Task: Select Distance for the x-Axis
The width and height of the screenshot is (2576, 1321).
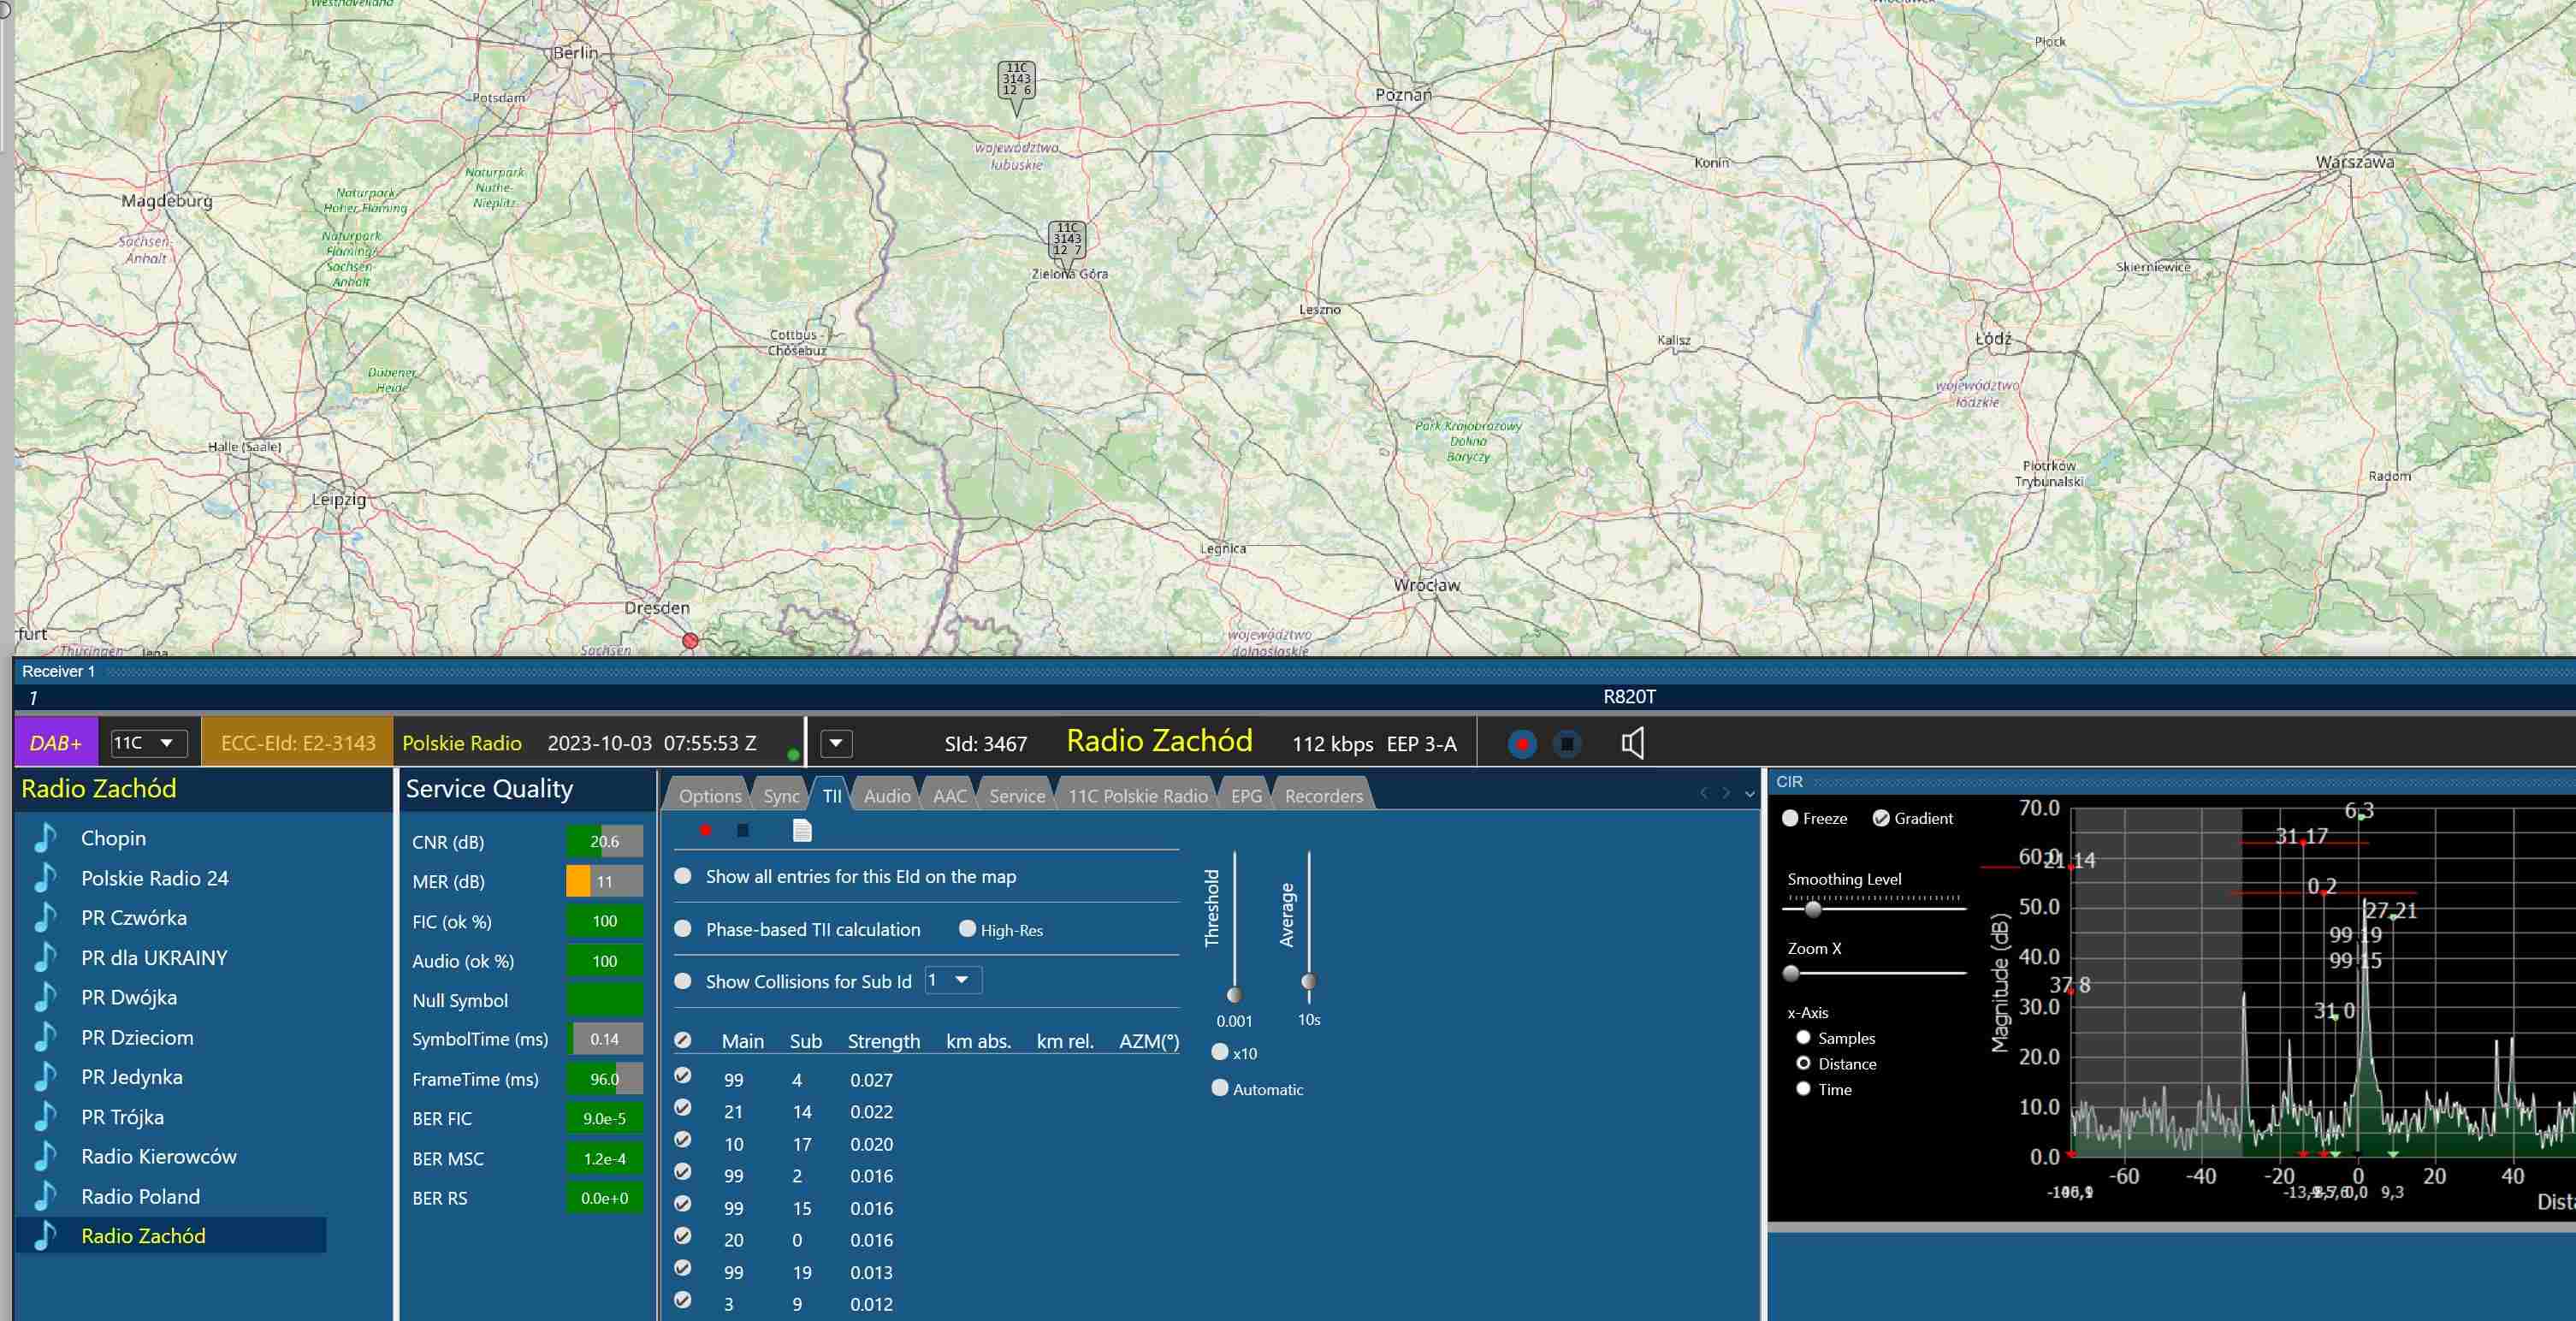Action: pyautogui.click(x=1803, y=1063)
